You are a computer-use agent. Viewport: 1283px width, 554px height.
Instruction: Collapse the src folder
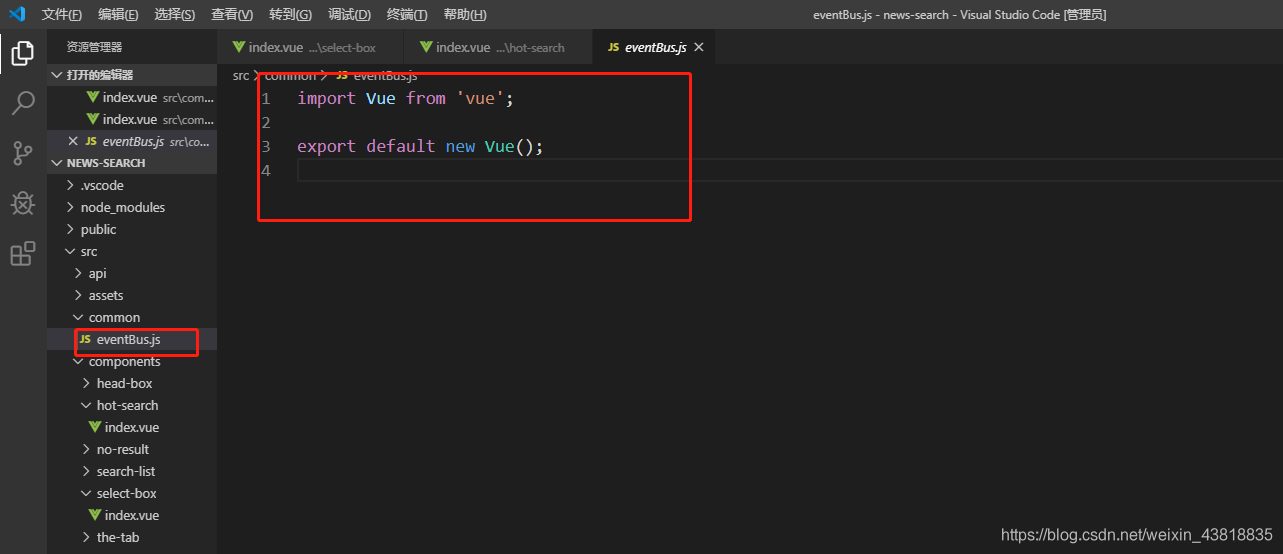tap(132, 251)
